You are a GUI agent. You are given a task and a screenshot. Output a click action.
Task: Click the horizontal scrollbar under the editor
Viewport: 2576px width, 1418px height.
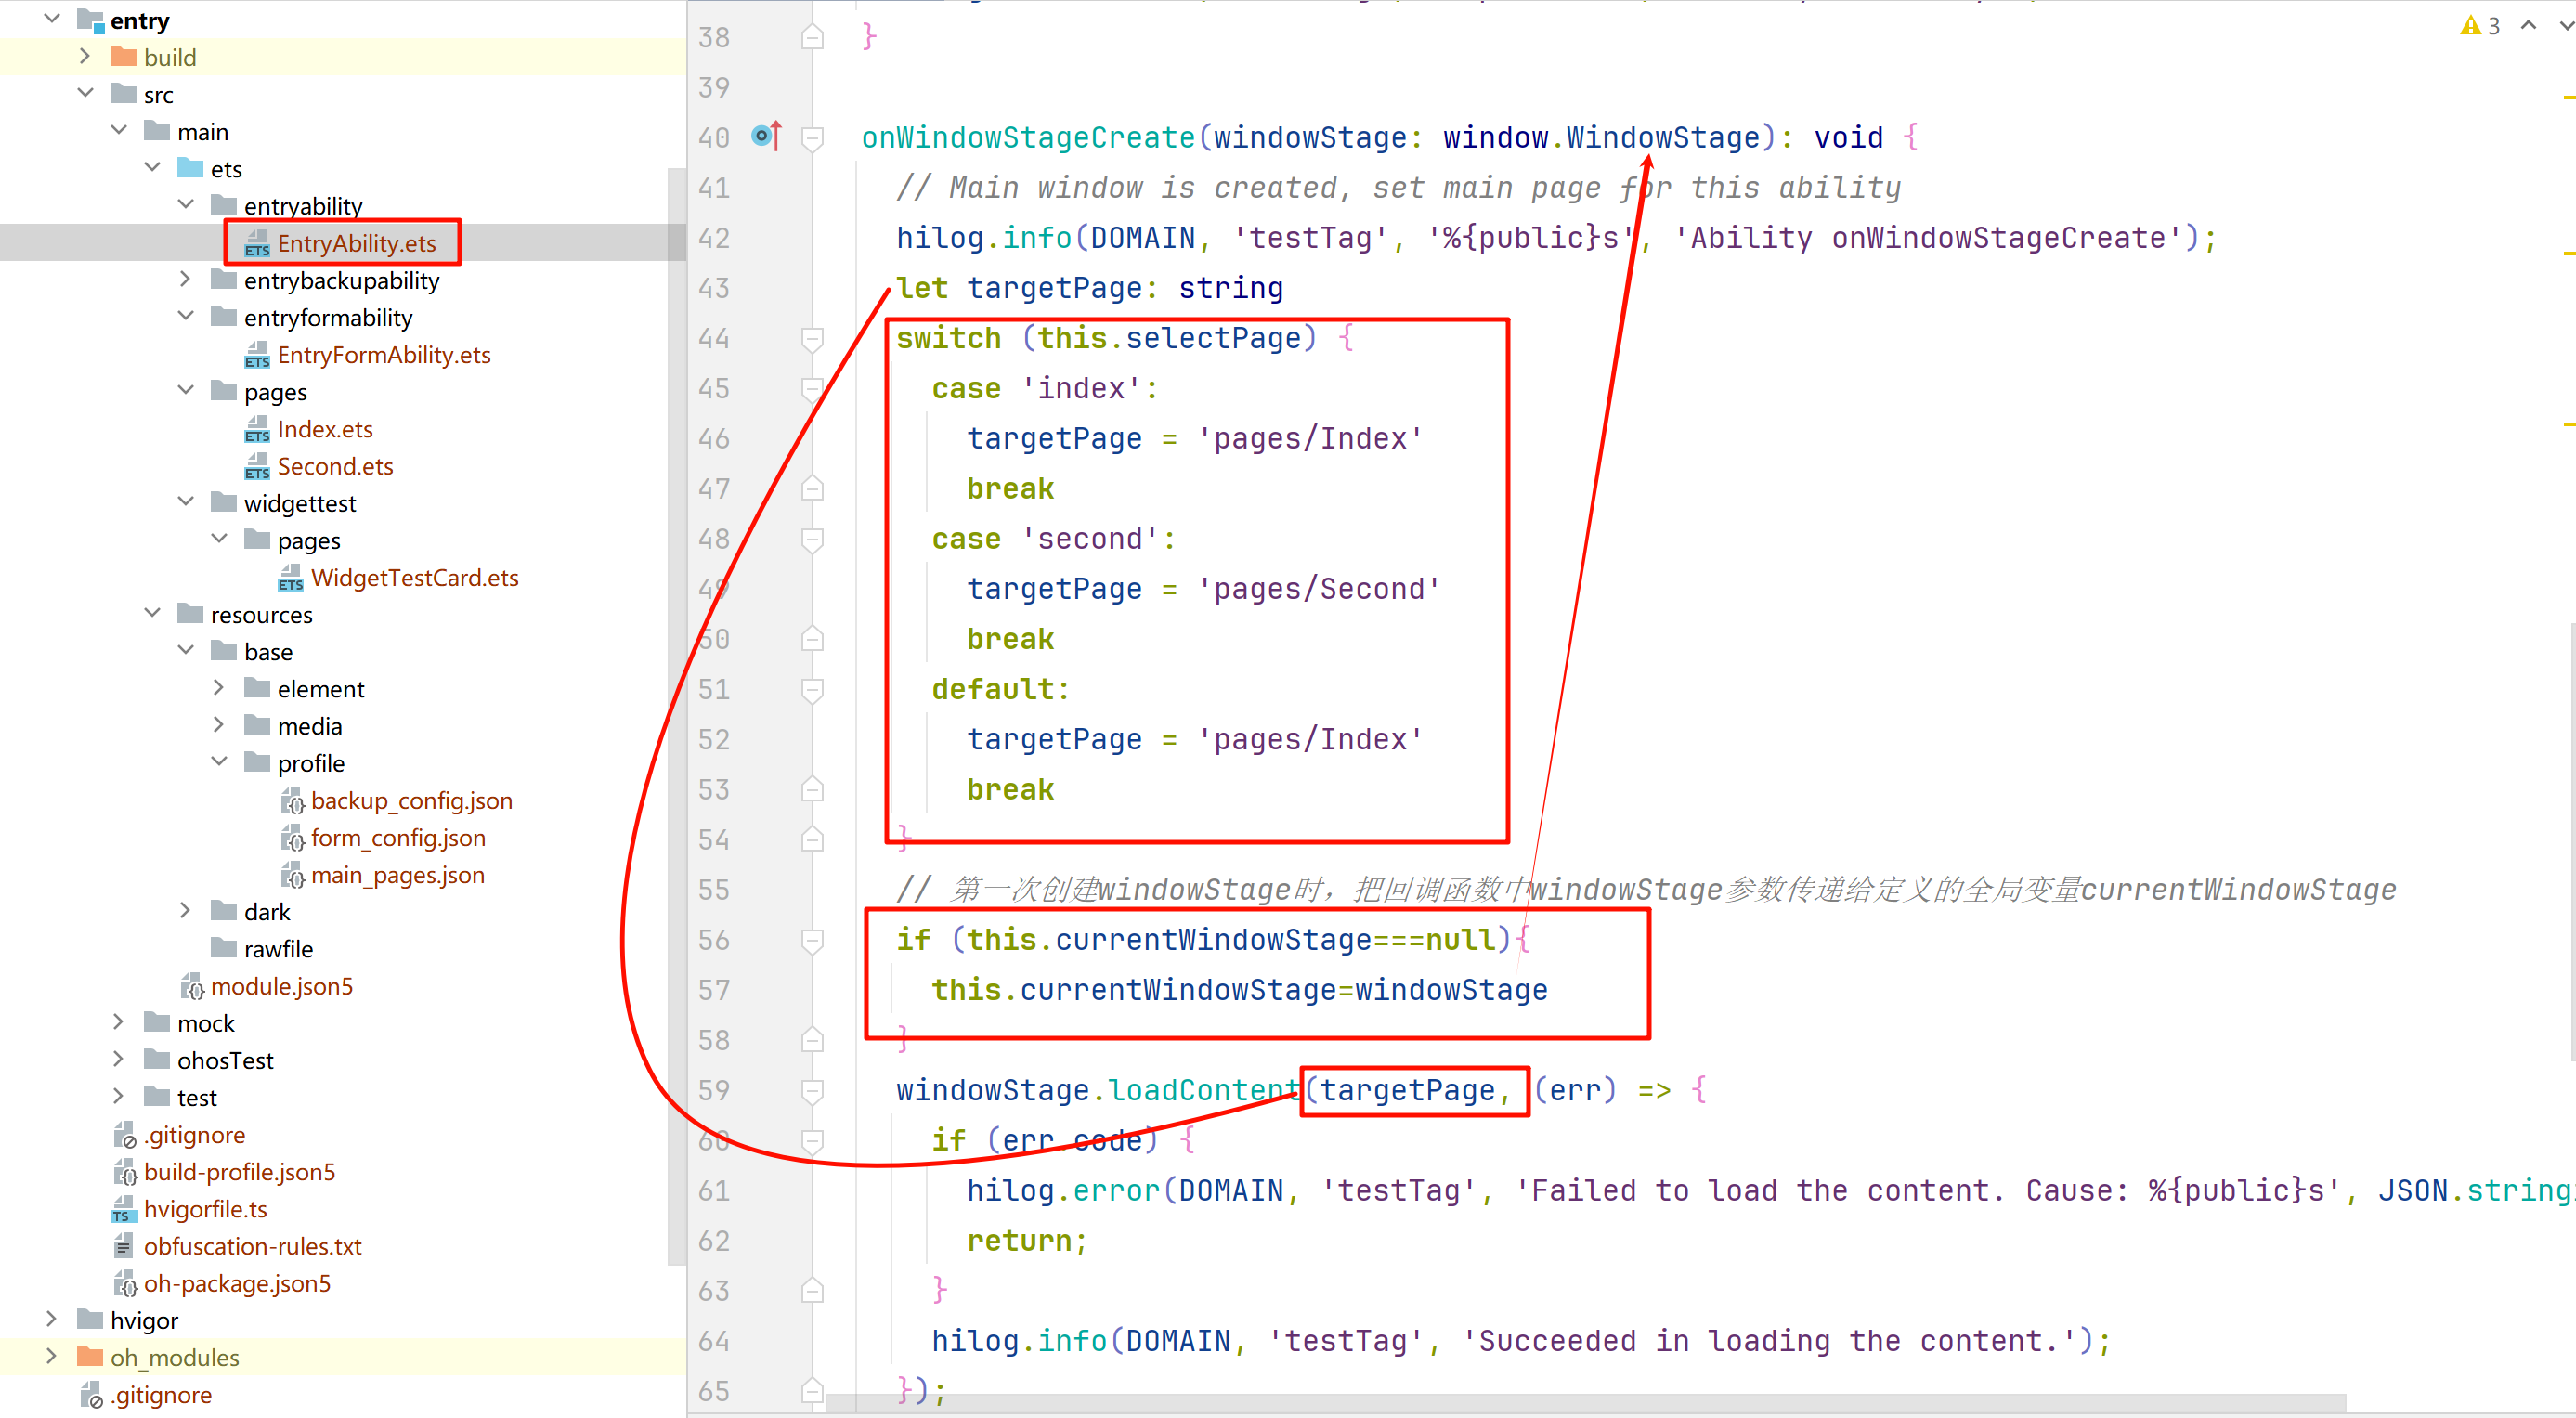click(x=1584, y=1404)
